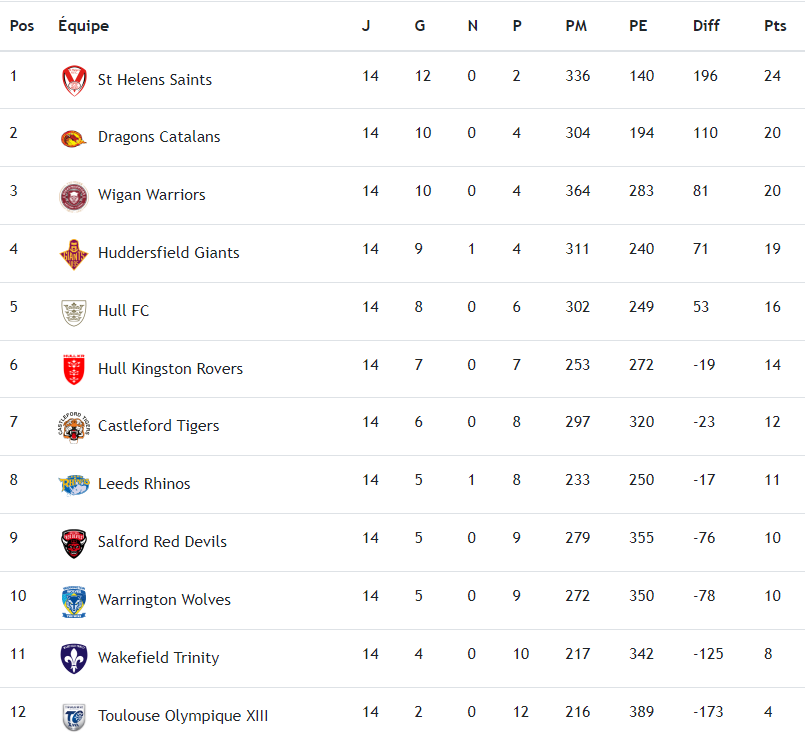805x740 pixels.
Task: Sort by the Diff column header
Action: tap(706, 26)
